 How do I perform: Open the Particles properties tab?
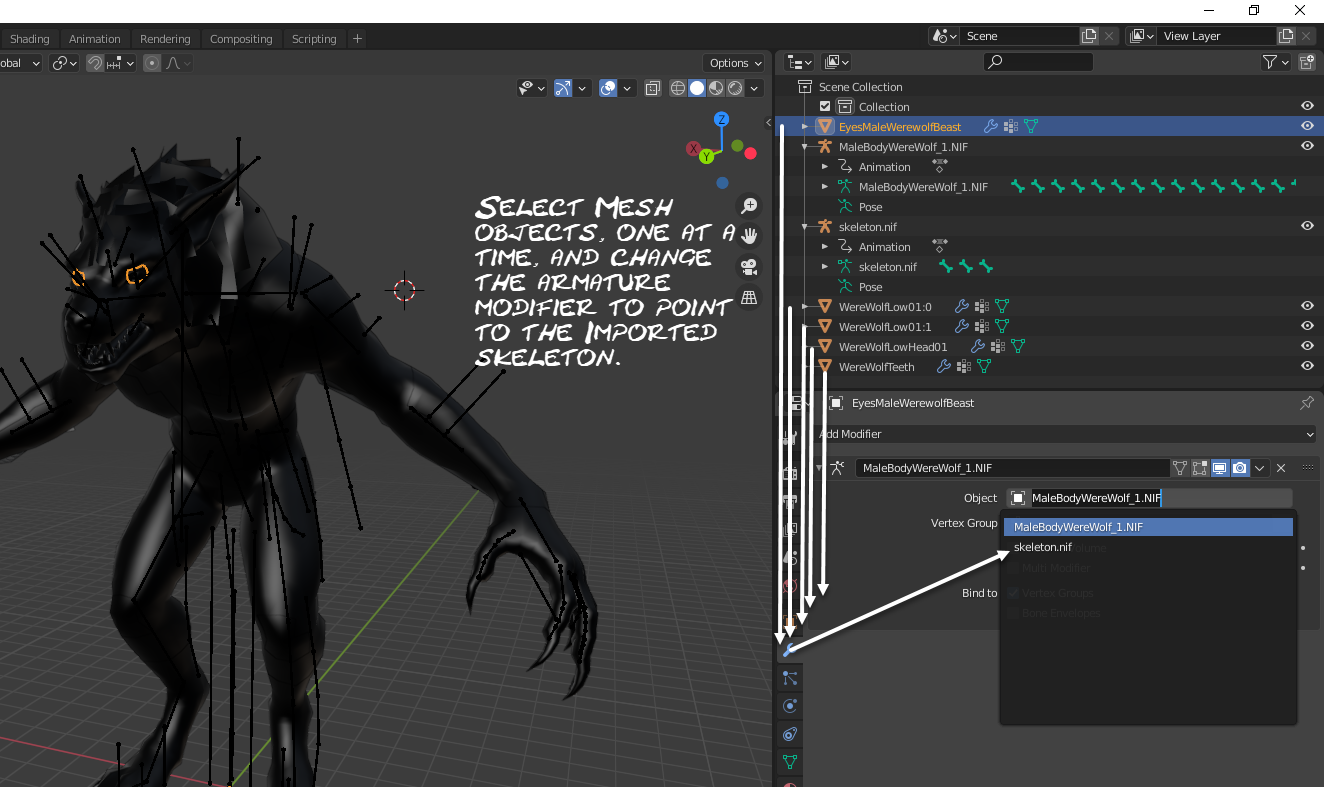[x=789, y=678]
